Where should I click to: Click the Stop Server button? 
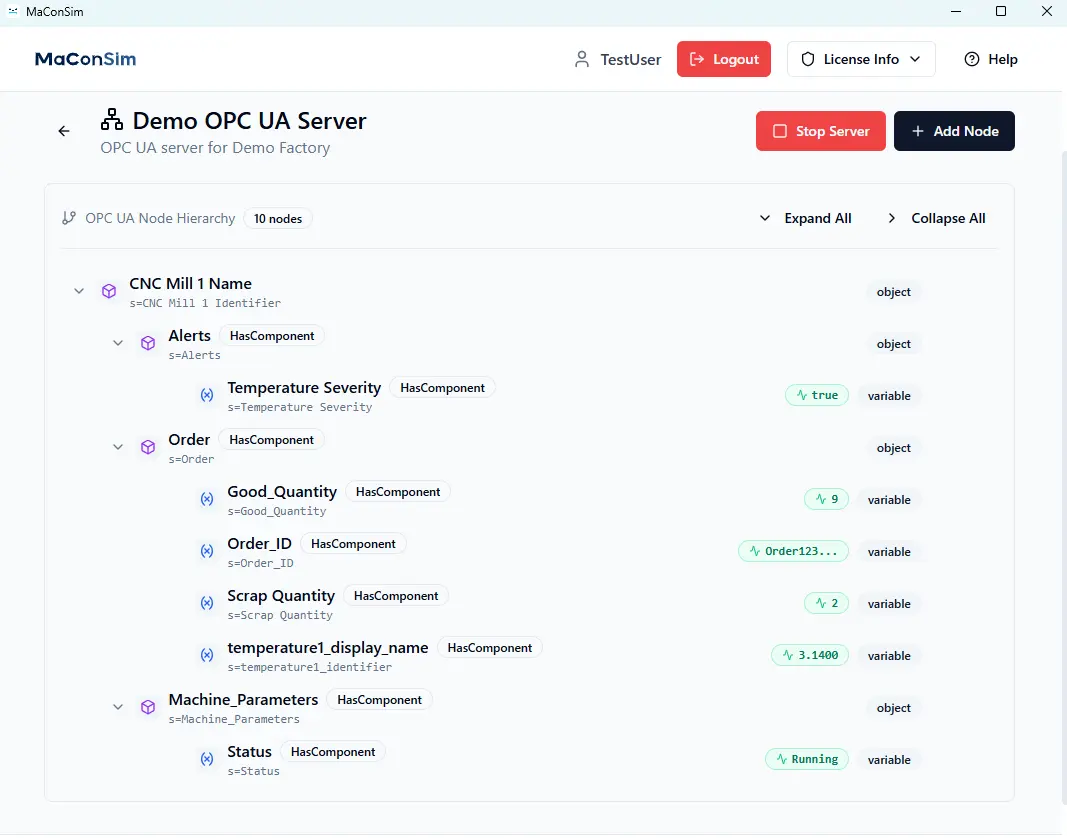pos(821,131)
